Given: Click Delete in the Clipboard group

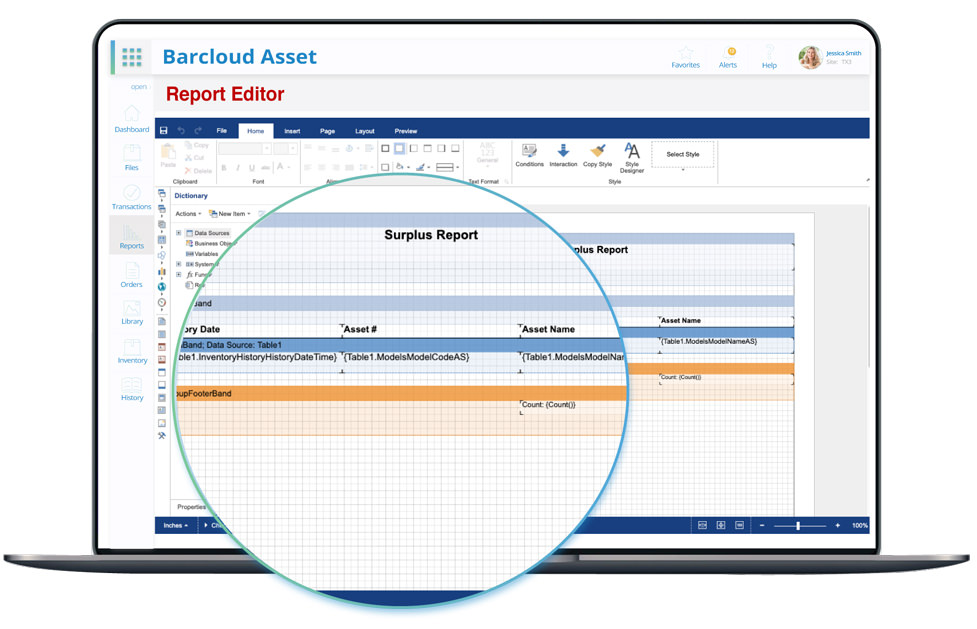Looking at the screenshot, I should click(199, 170).
